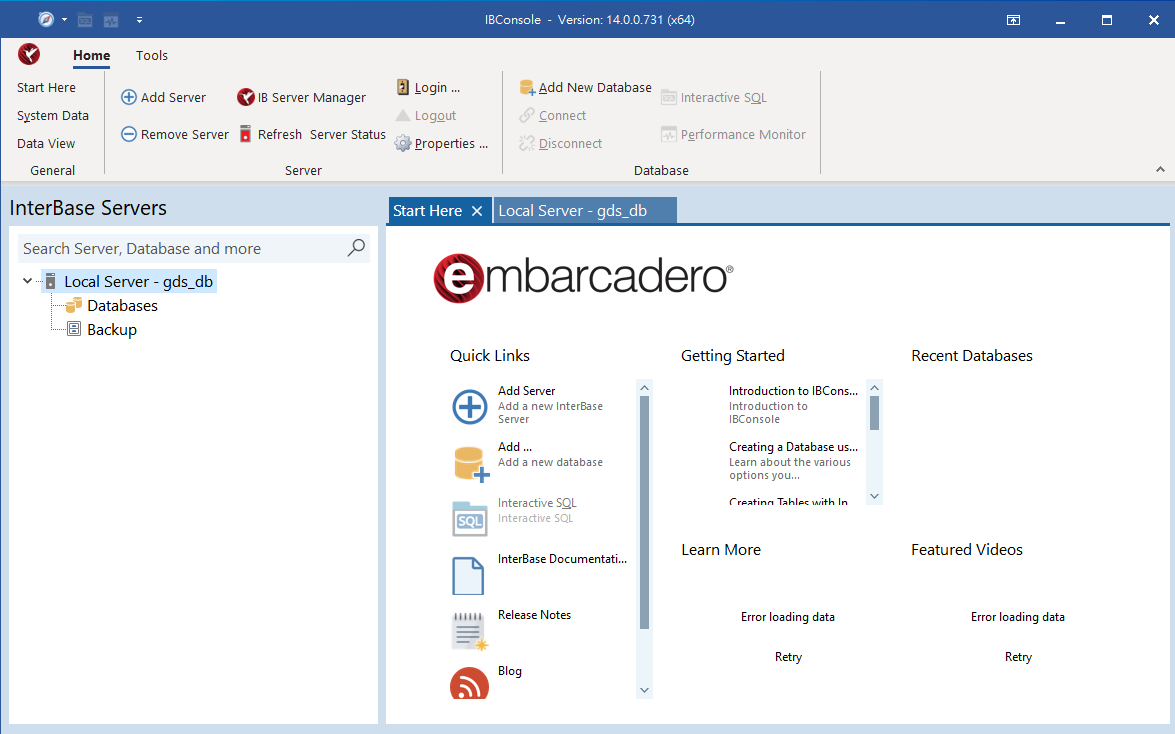1175x734 pixels.
Task: Click the Release Notes notepad icon
Action: pos(470,631)
